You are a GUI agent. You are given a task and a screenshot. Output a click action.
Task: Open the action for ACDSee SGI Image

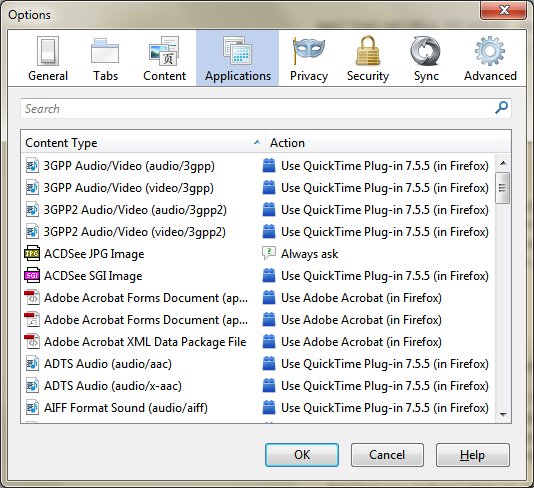point(385,276)
